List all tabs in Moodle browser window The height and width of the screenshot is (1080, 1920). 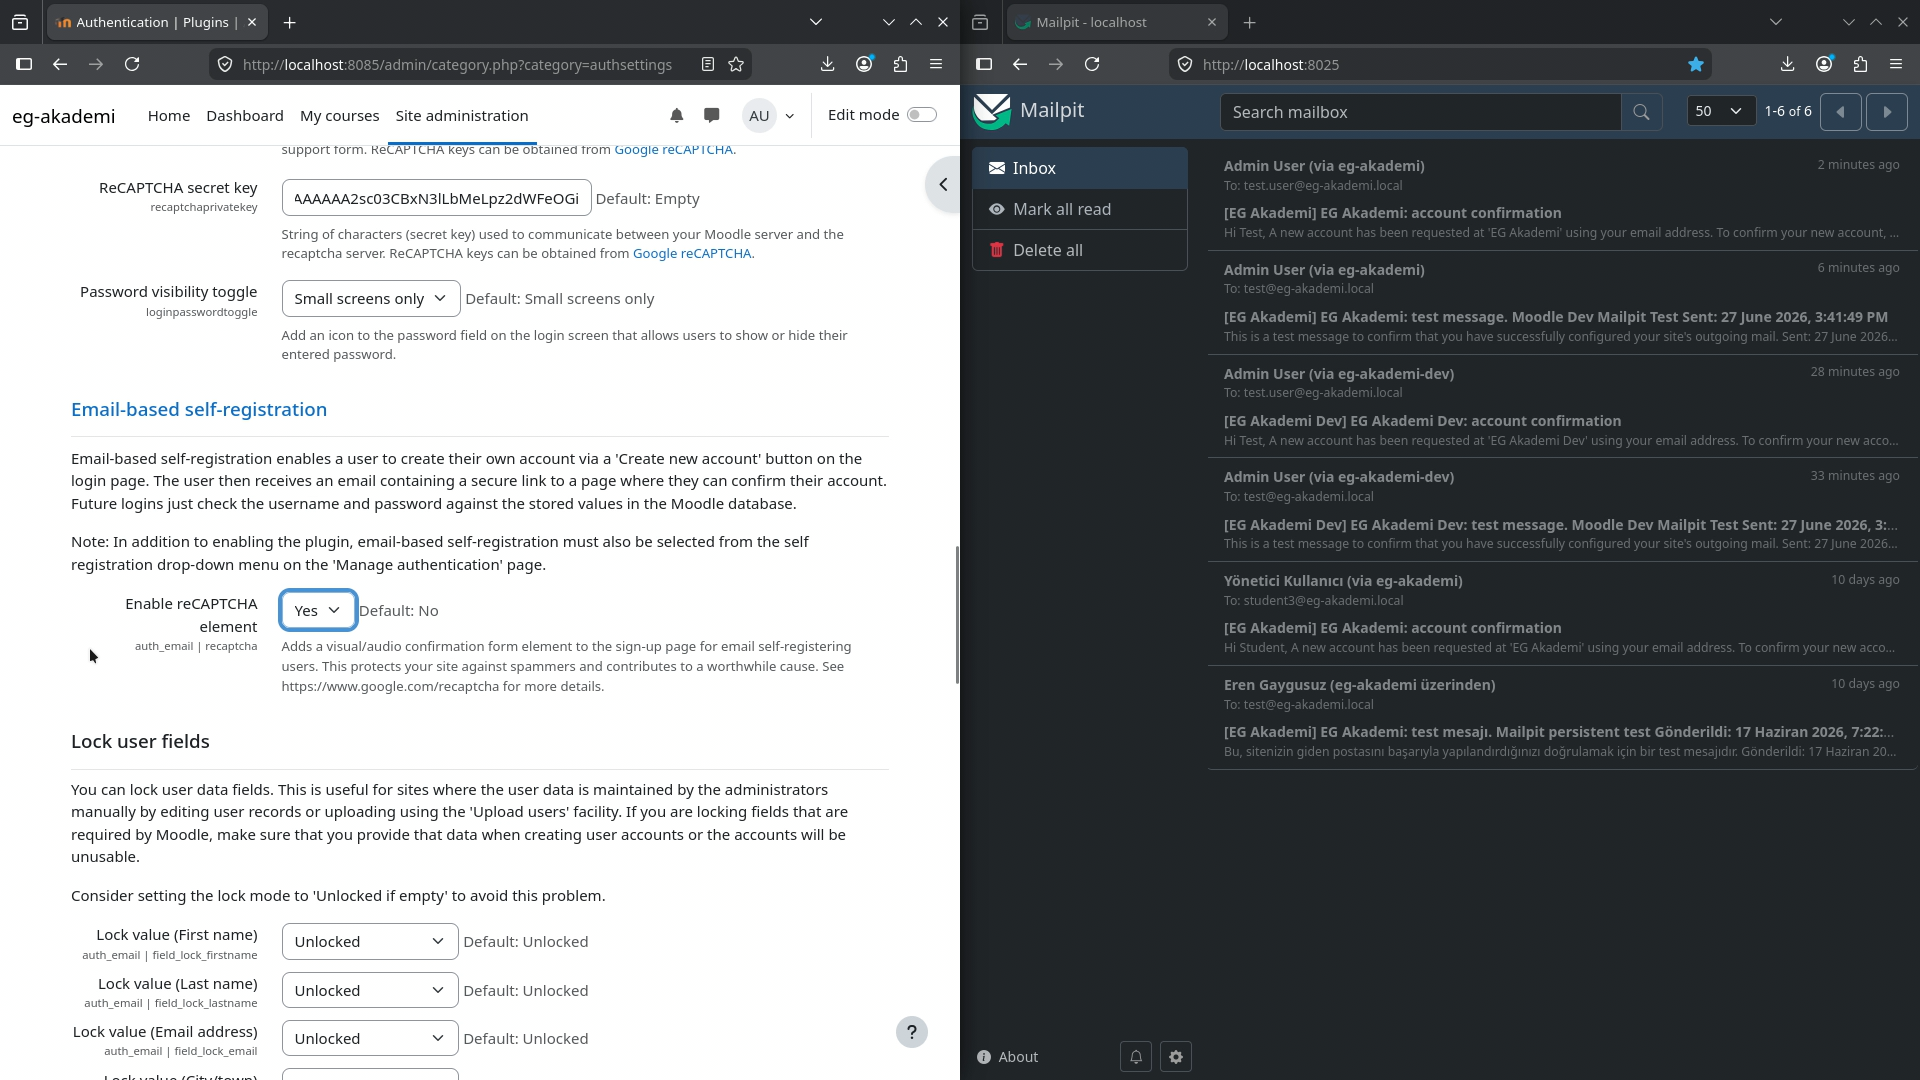tap(816, 22)
